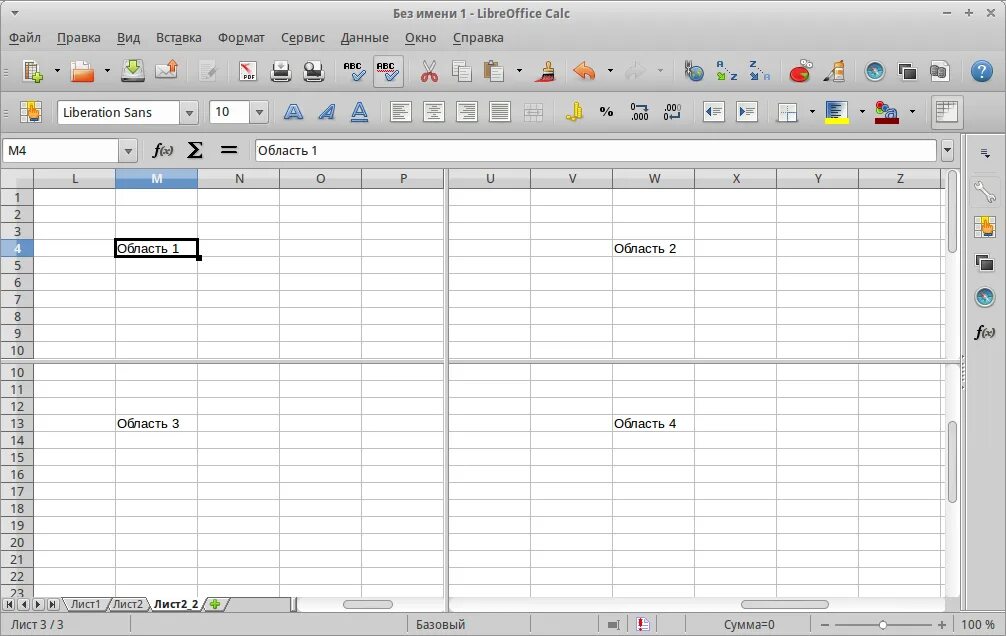Cut selection with the scissors icon

tap(429, 71)
